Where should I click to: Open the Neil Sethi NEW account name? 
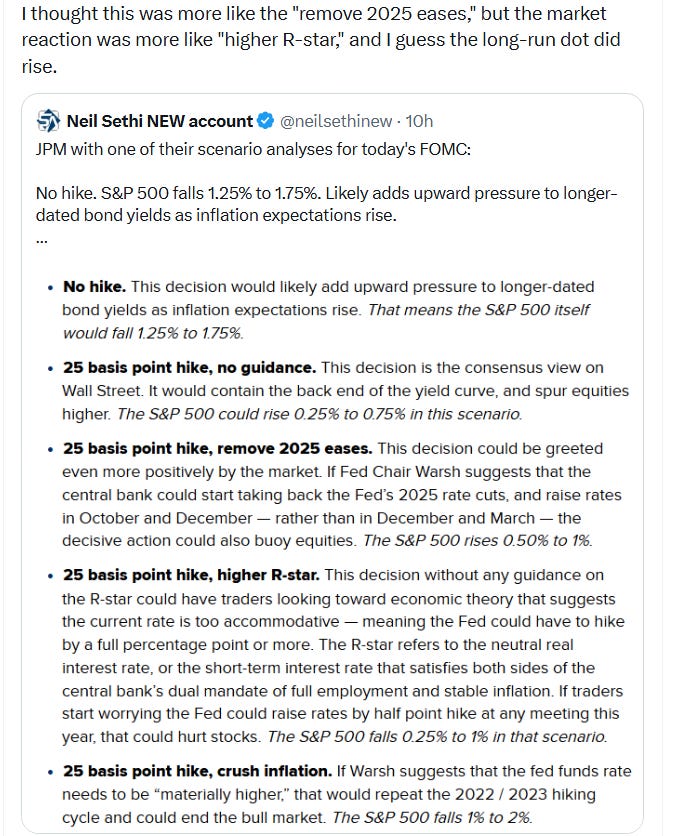pos(159,121)
